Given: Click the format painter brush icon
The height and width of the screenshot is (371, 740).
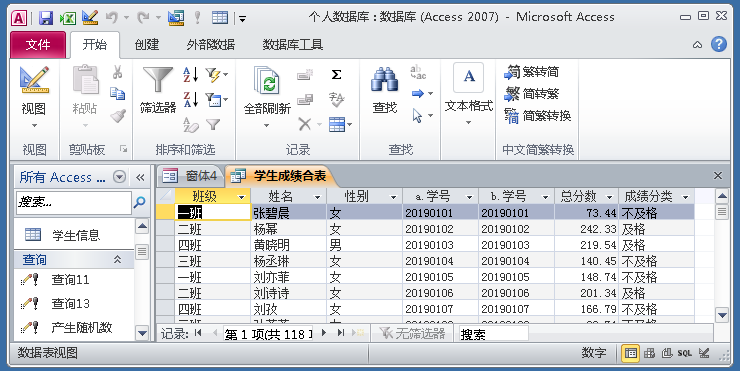Looking at the screenshot, I should pyautogui.click(x=118, y=115).
